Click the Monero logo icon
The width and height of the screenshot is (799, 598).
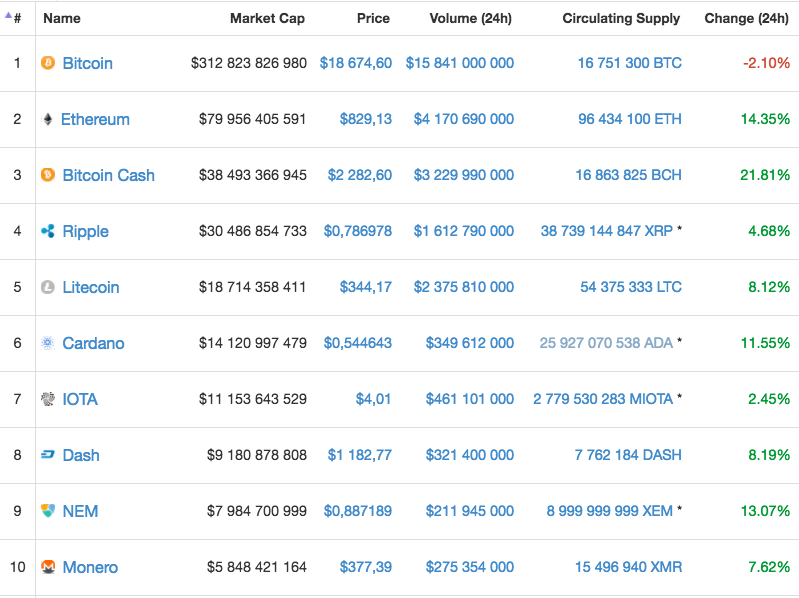(x=48, y=567)
